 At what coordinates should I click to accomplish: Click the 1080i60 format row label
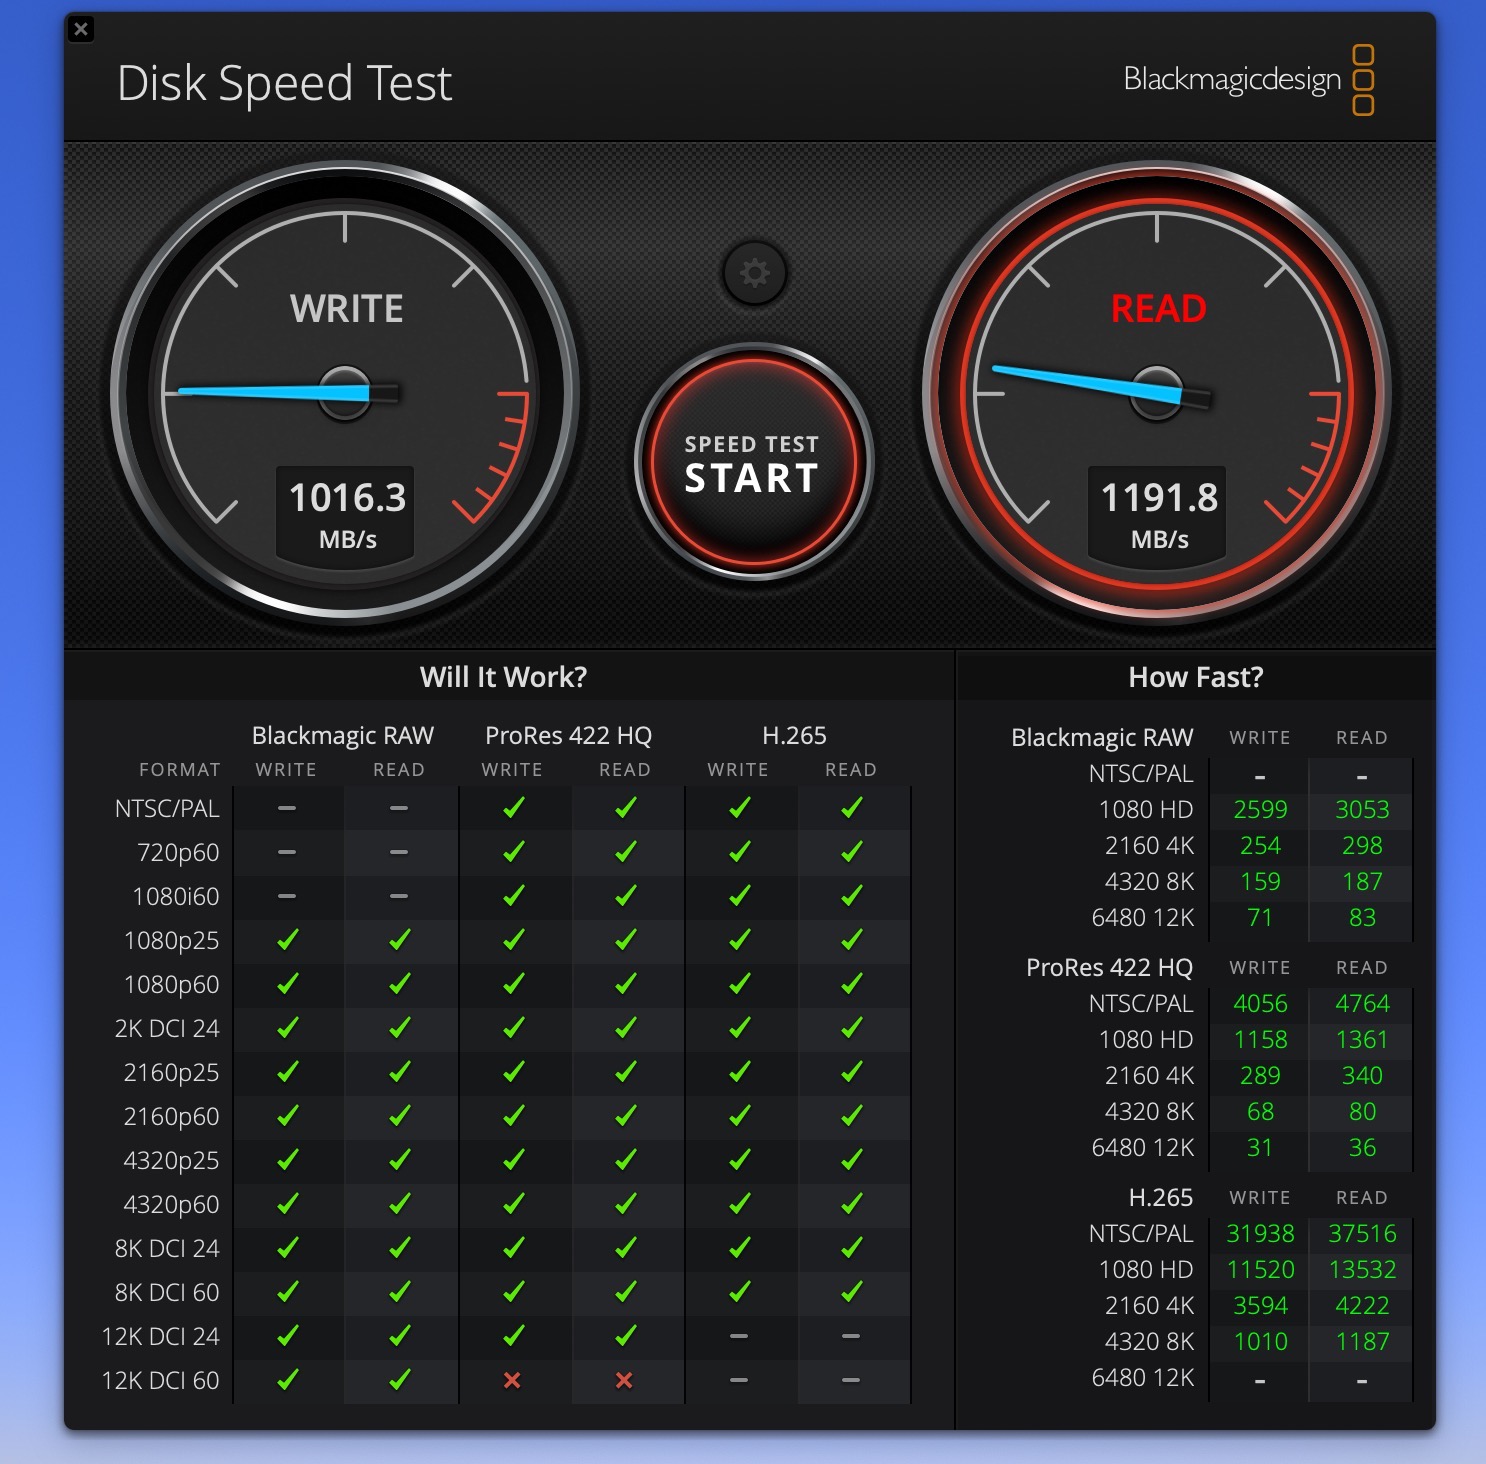coord(176,896)
